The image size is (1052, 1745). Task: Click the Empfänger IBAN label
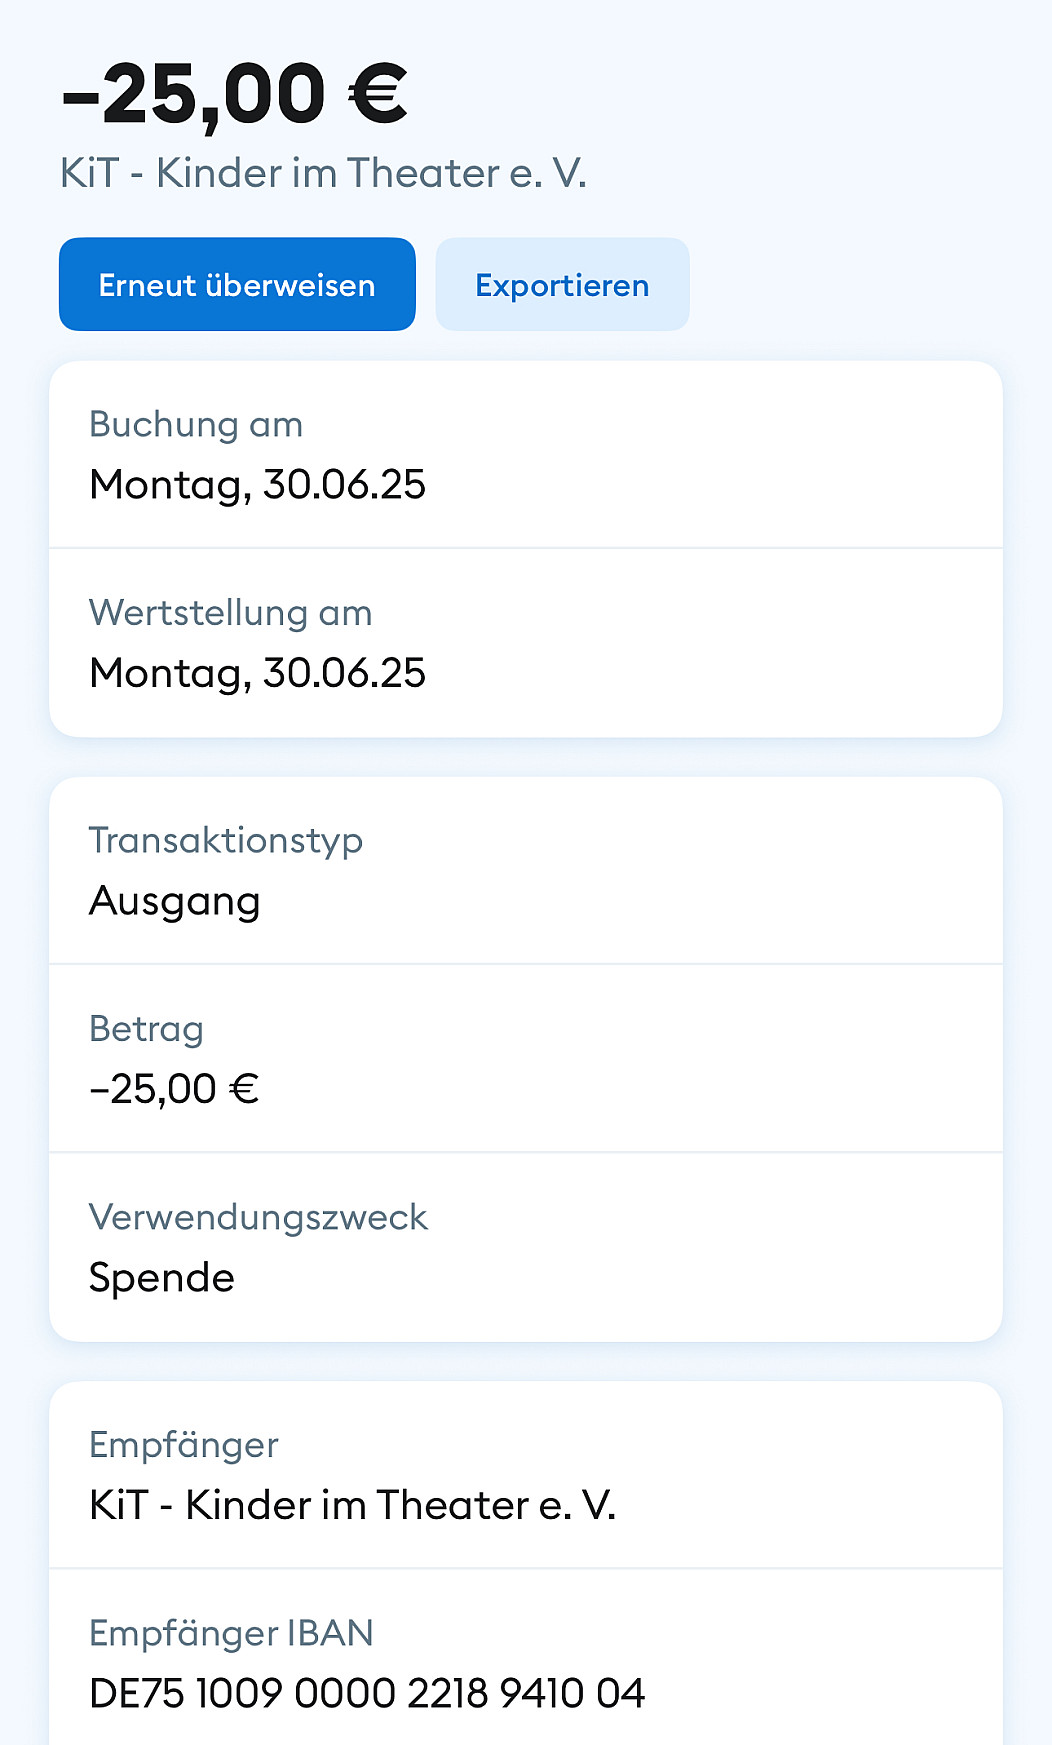click(231, 1633)
